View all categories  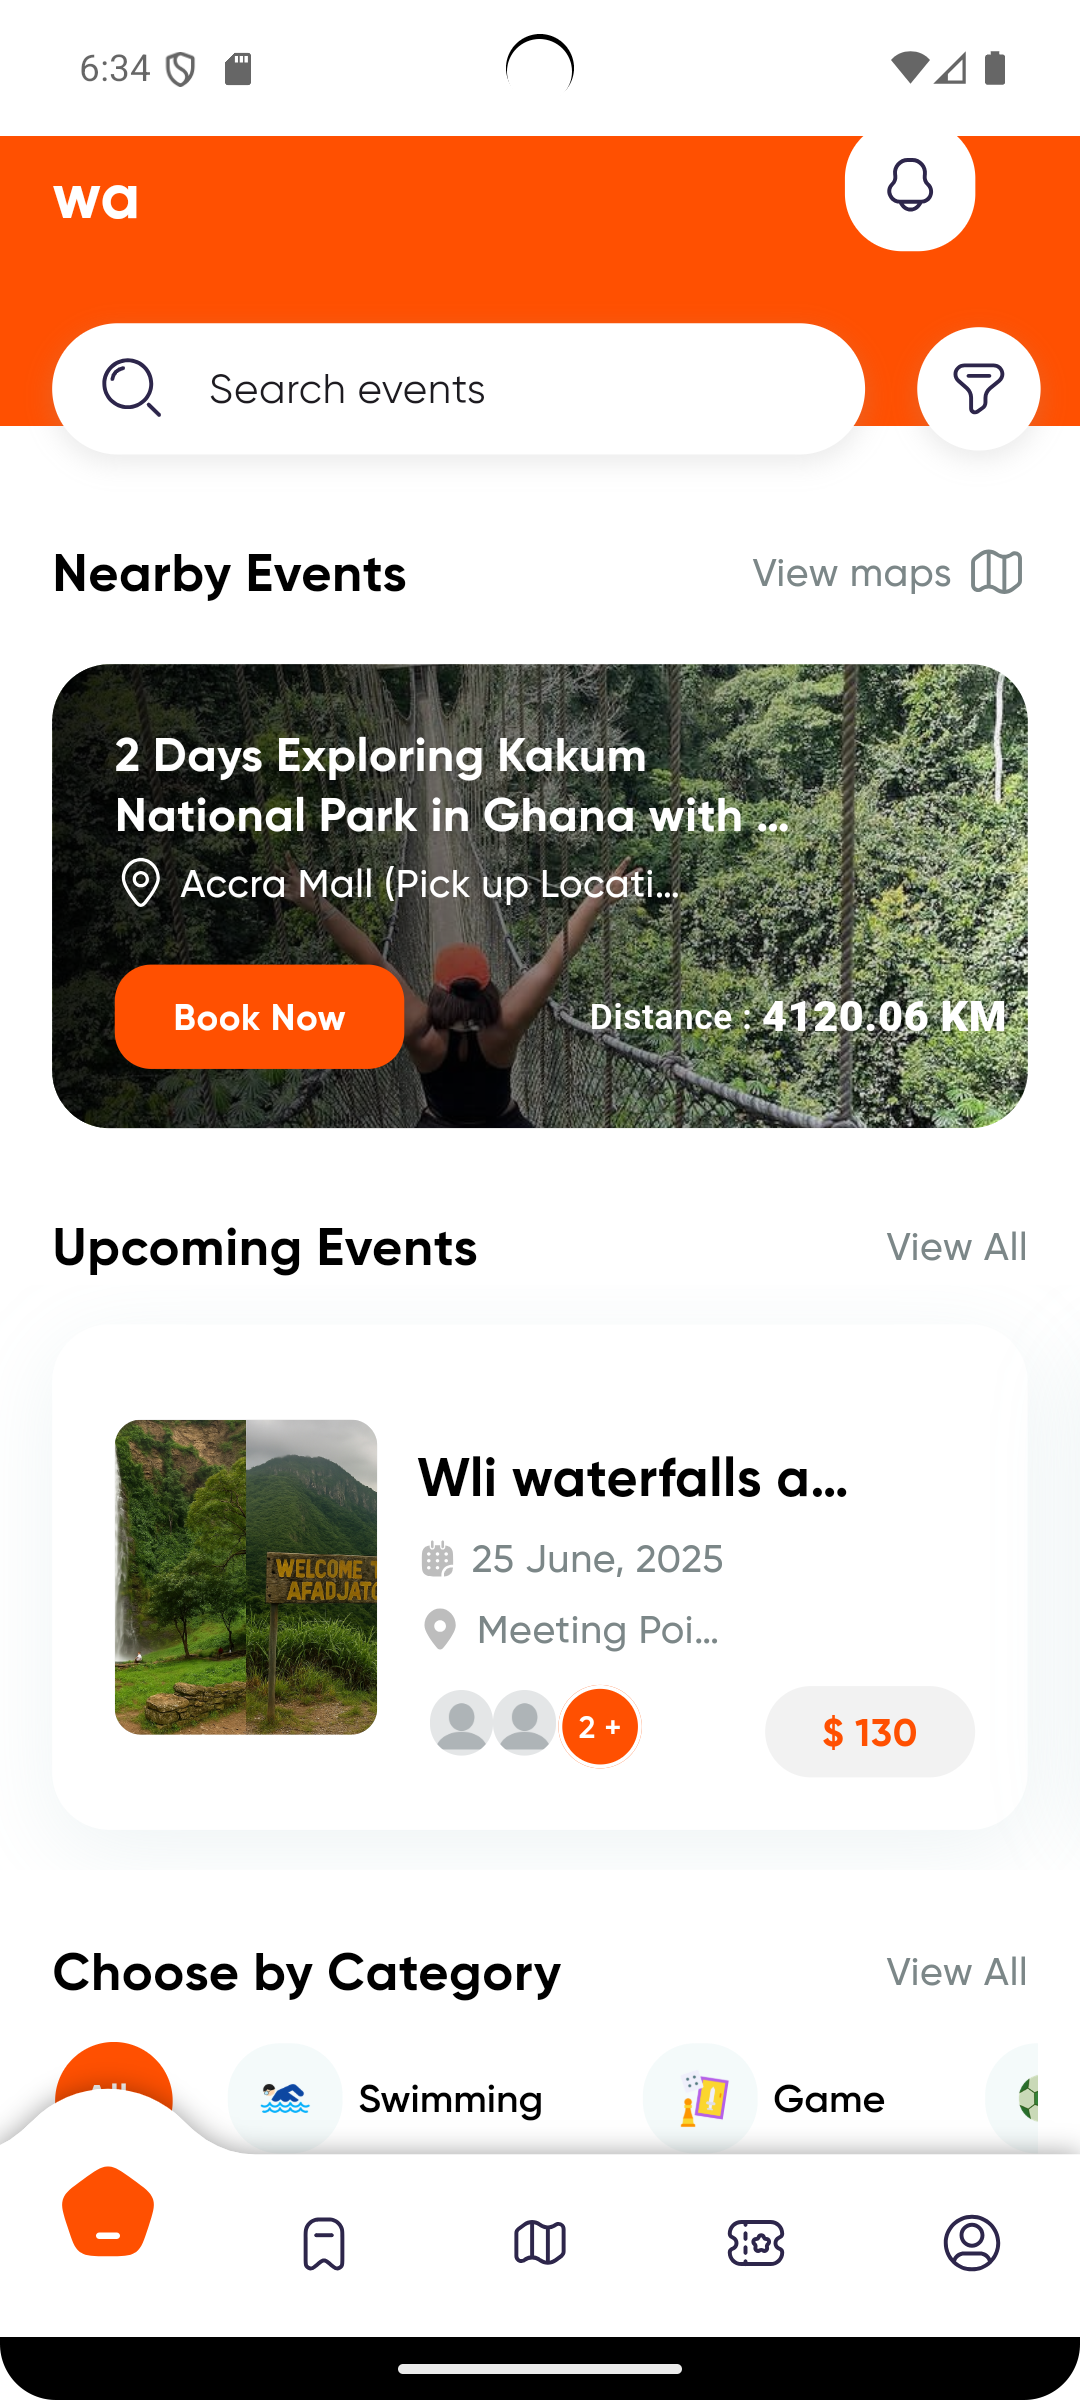[956, 1972]
